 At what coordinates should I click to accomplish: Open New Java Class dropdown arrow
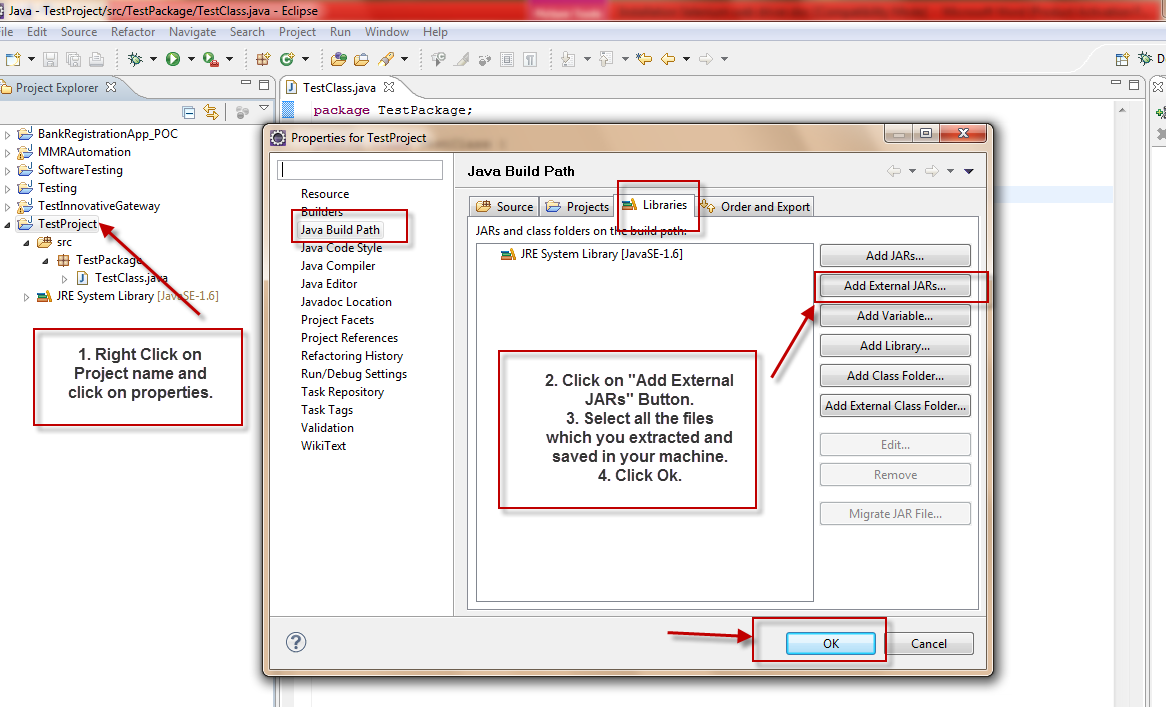click(306, 59)
